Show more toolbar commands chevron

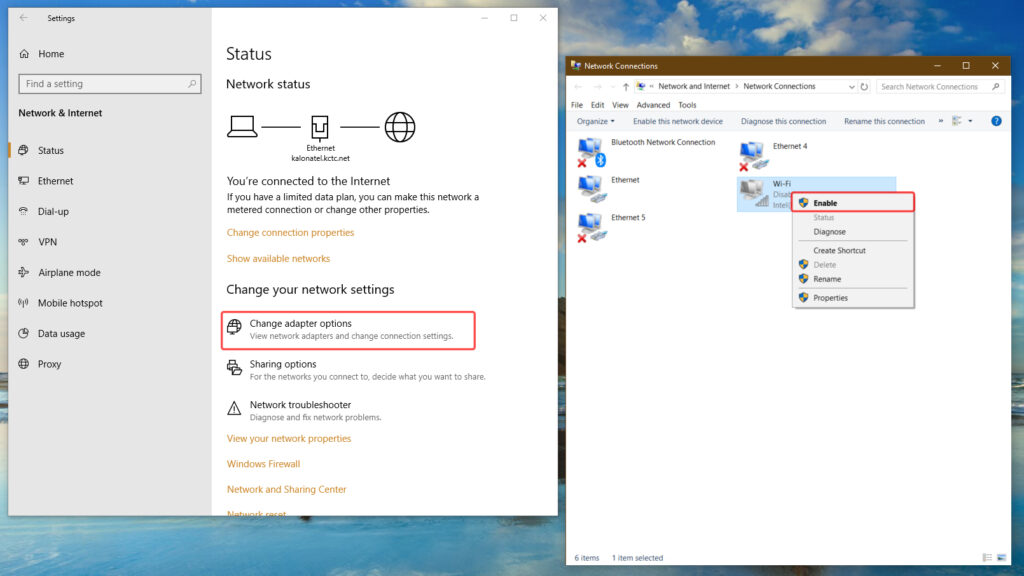coord(941,121)
